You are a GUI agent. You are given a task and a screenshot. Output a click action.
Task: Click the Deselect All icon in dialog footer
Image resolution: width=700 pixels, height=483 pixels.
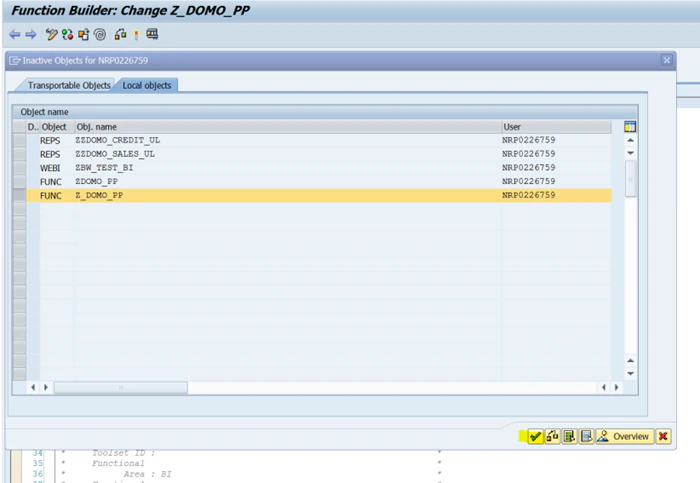[586, 436]
